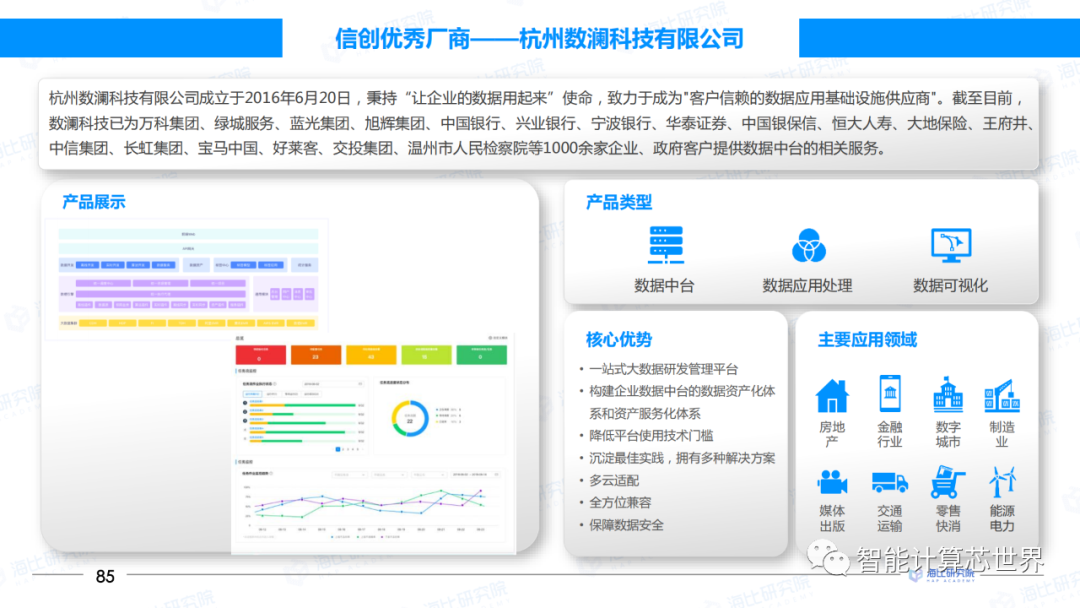Viewport: 1080px width, 608px height.
Task: Select the 房地产 house icon
Action: (x=832, y=396)
